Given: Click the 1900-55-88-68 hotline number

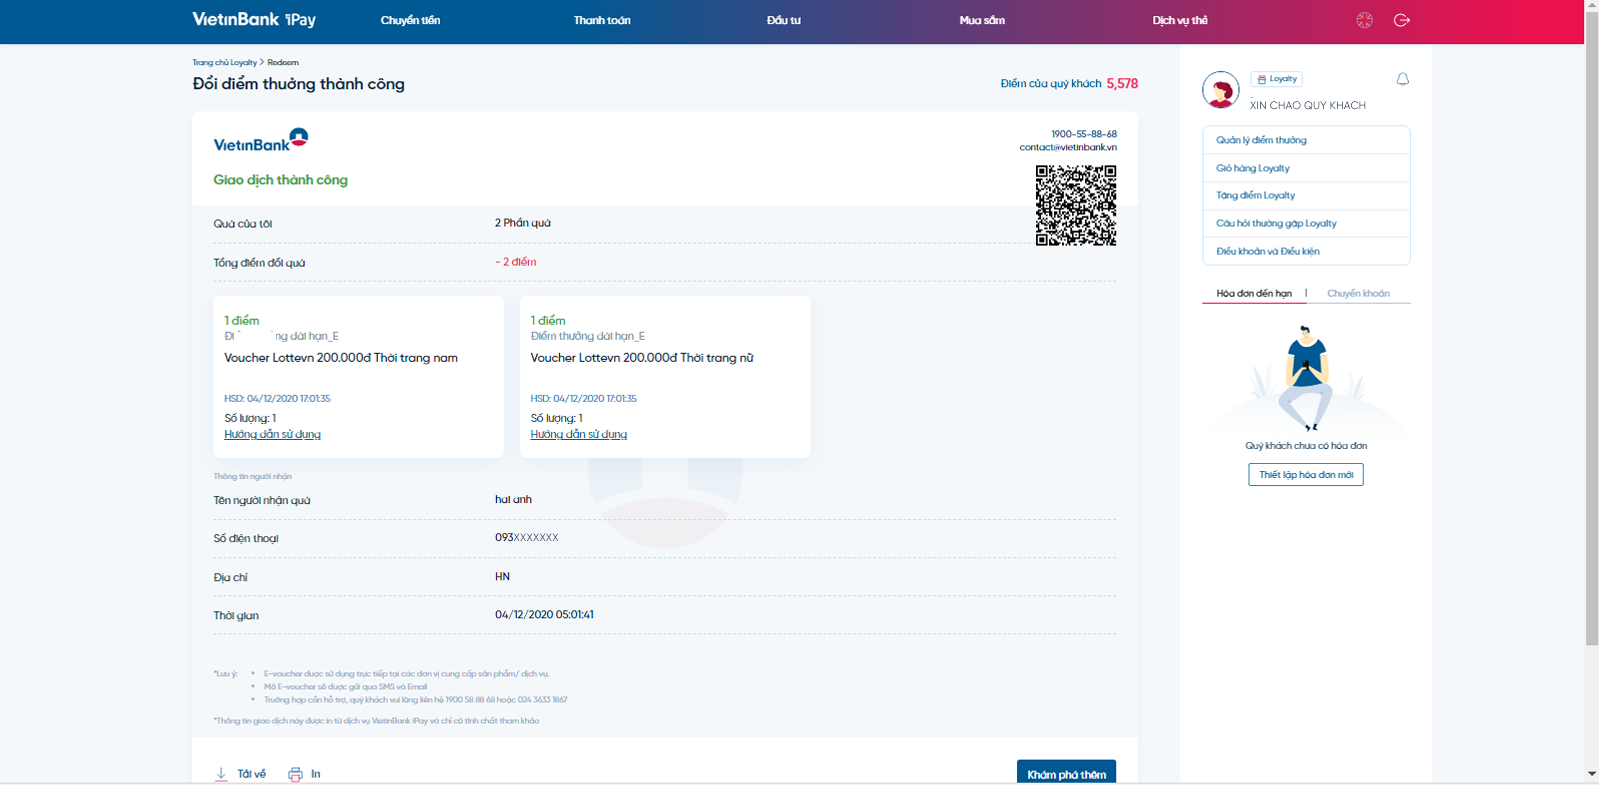Looking at the screenshot, I should (x=1084, y=133).
